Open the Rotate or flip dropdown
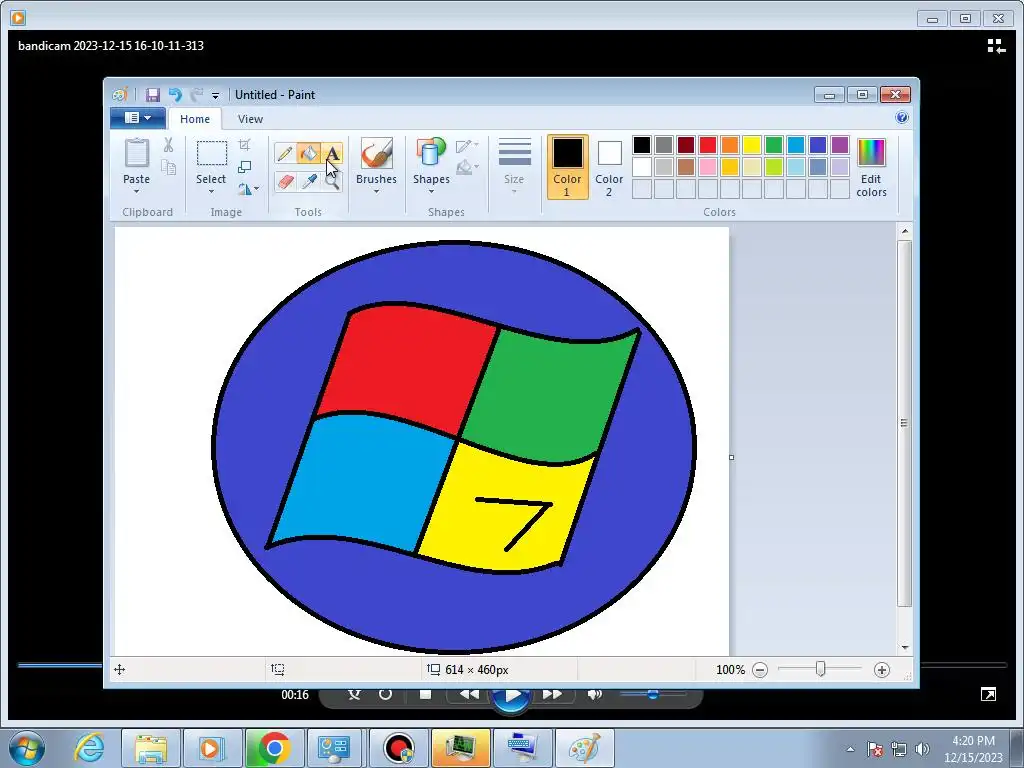 pyautogui.click(x=248, y=189)
